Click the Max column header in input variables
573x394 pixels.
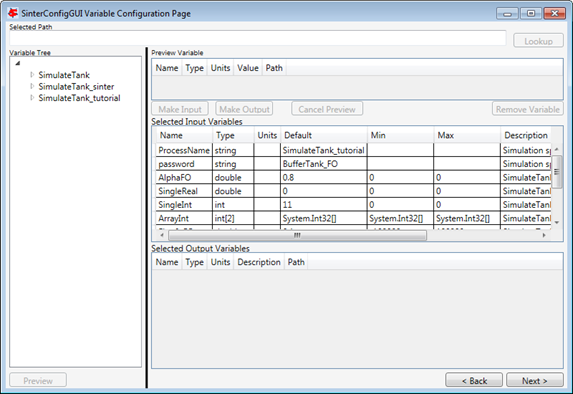click(467, 135)
